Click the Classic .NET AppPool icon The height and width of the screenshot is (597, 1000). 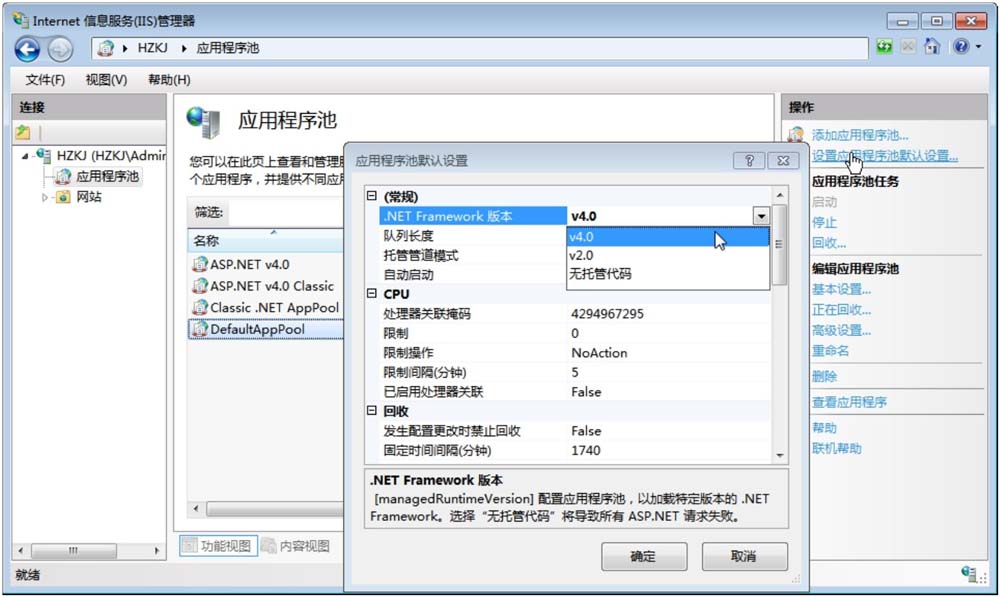click(x=200, y=307)
